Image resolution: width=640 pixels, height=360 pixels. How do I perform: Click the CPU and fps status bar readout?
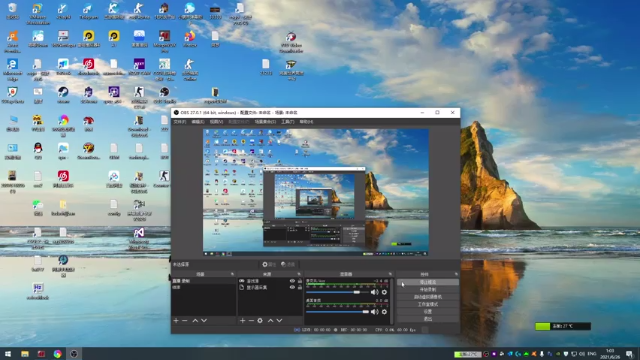[395, 330]
